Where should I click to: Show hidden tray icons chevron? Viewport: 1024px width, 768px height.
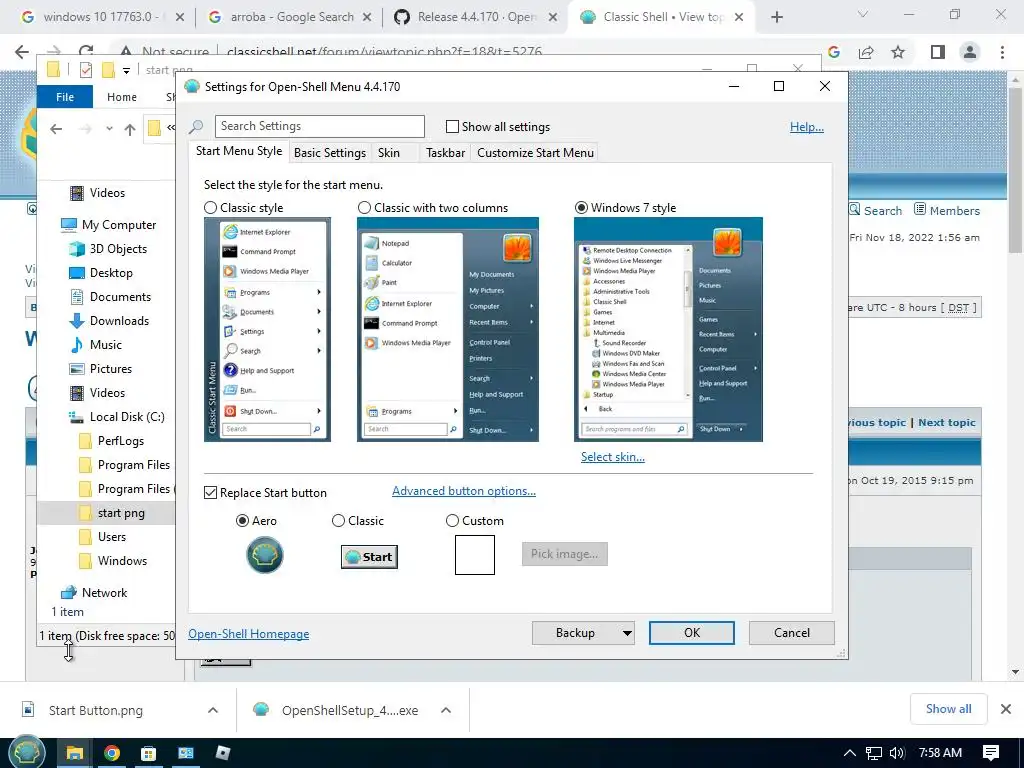[849, 753]
